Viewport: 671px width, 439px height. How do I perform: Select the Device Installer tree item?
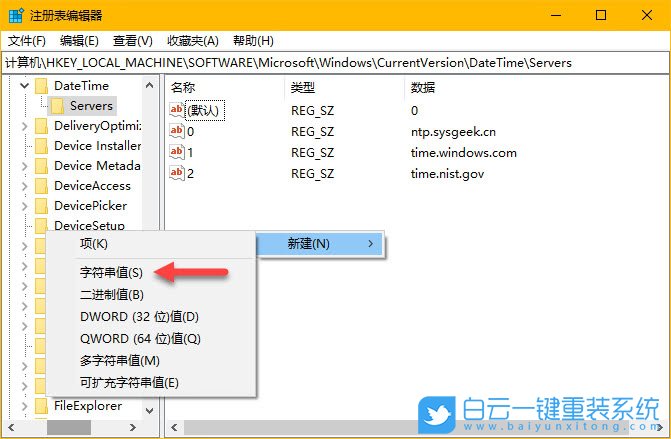[x=98, y=146]
